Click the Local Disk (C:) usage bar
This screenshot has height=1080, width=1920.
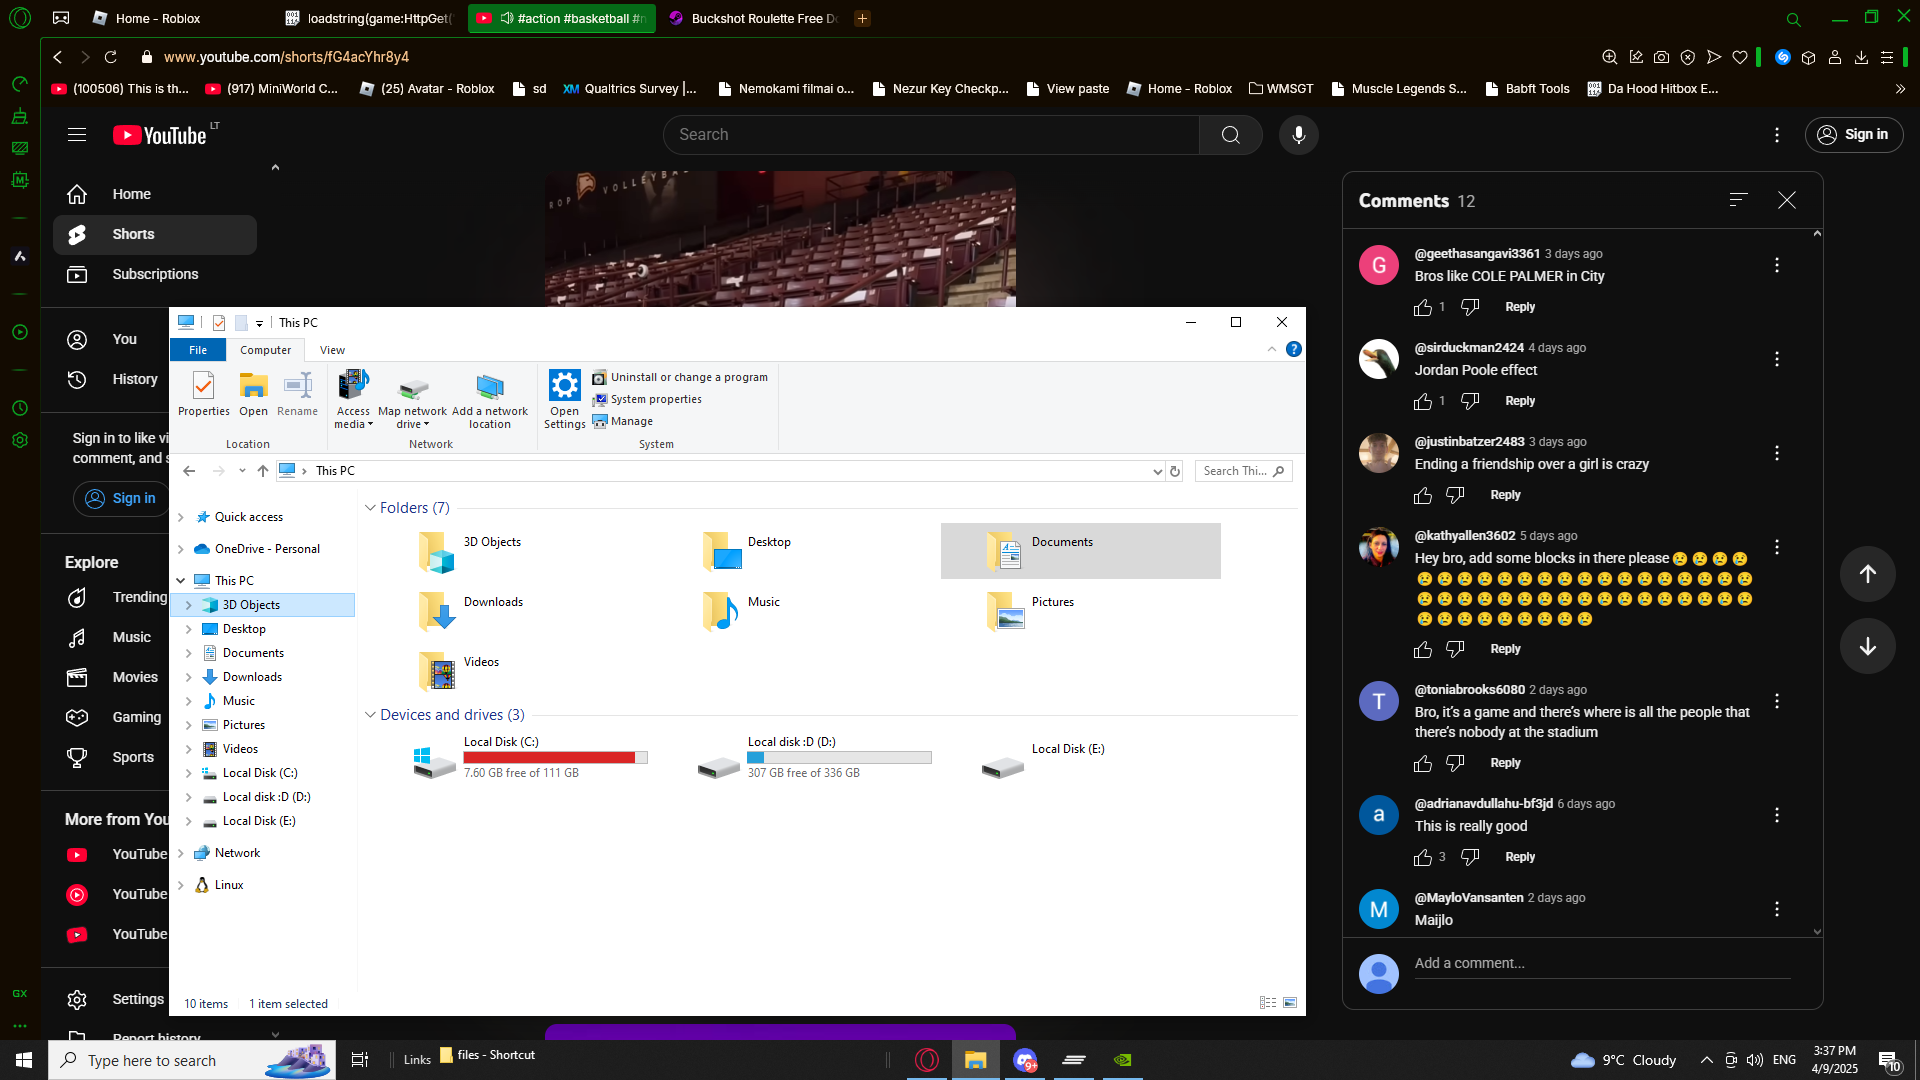(555, 757)
